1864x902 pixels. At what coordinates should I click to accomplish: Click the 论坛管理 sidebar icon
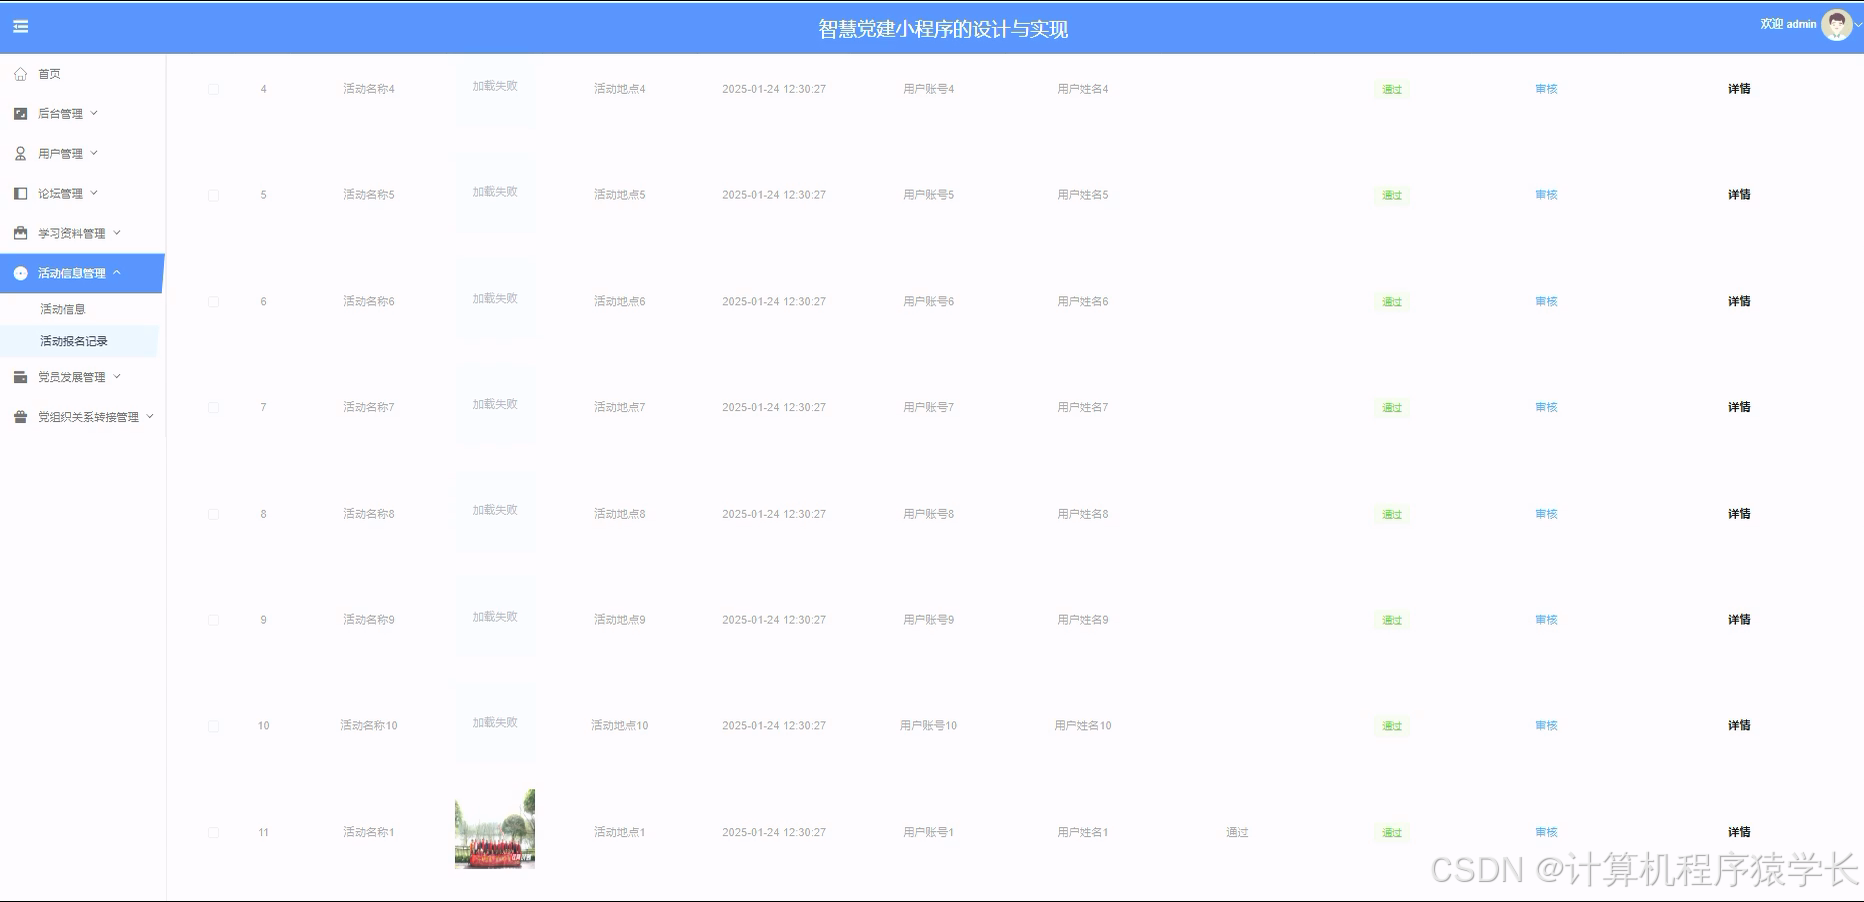(x=20, y=194)
